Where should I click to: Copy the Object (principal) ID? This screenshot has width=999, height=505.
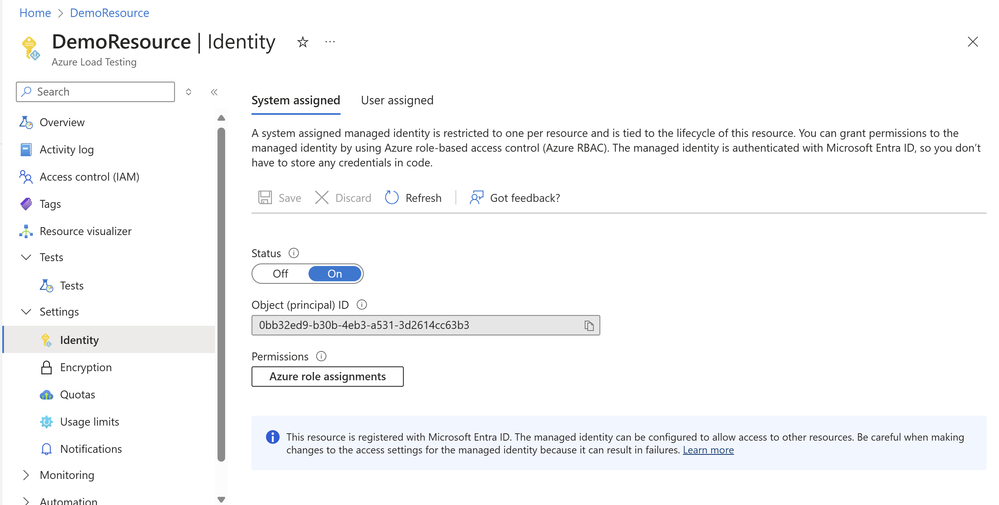(589, 325)
